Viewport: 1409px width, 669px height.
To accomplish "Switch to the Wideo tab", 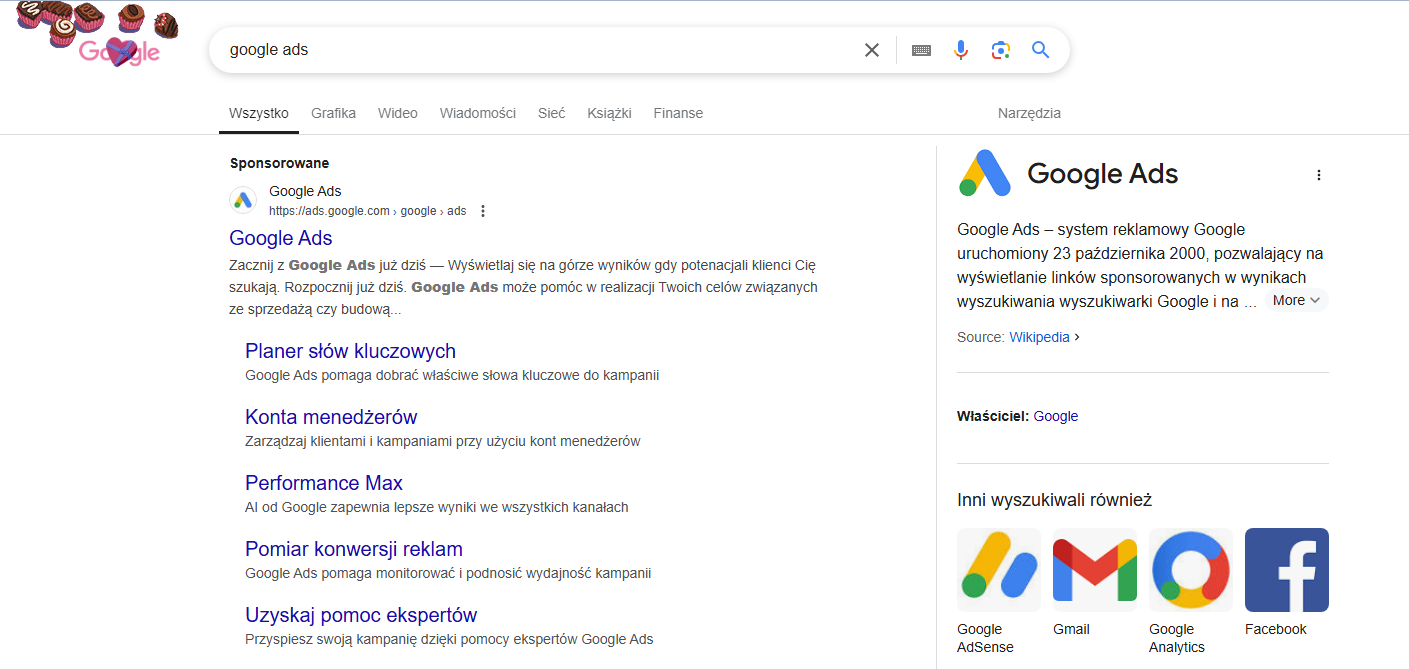I will pyautogui.click(x=398, y=113).
